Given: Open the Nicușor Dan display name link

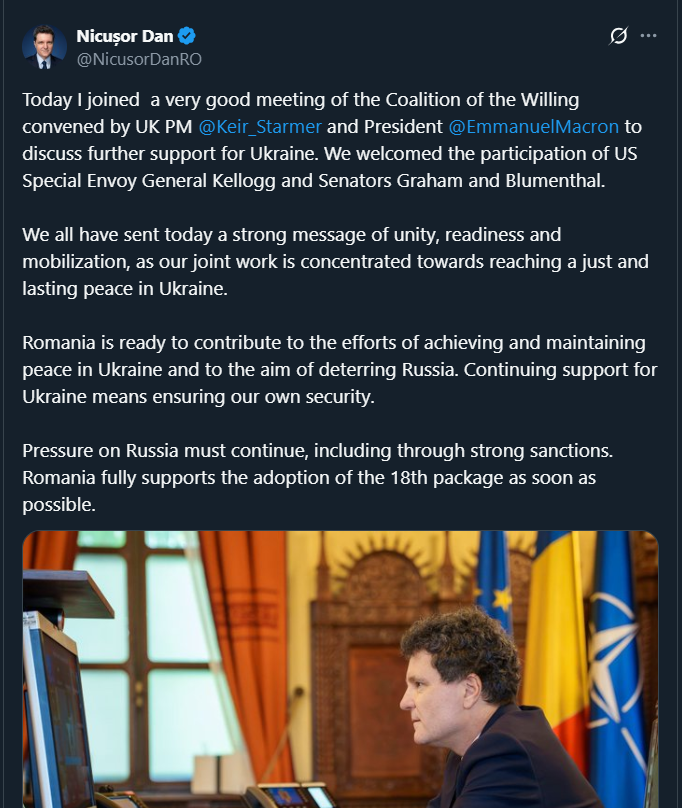Looking at the screenshot, I should coord(125,36).
